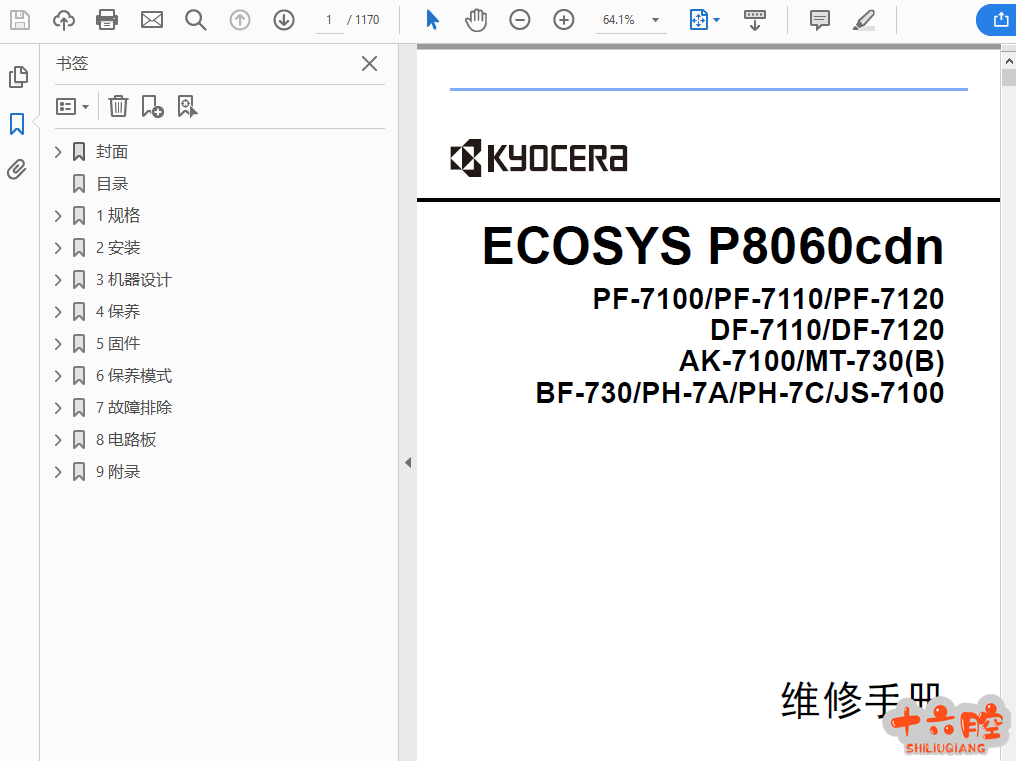Image resolution: width=1016 pixels, height=761 pixels.
Task: Select the hand pan tool
Action: point(476,20)
